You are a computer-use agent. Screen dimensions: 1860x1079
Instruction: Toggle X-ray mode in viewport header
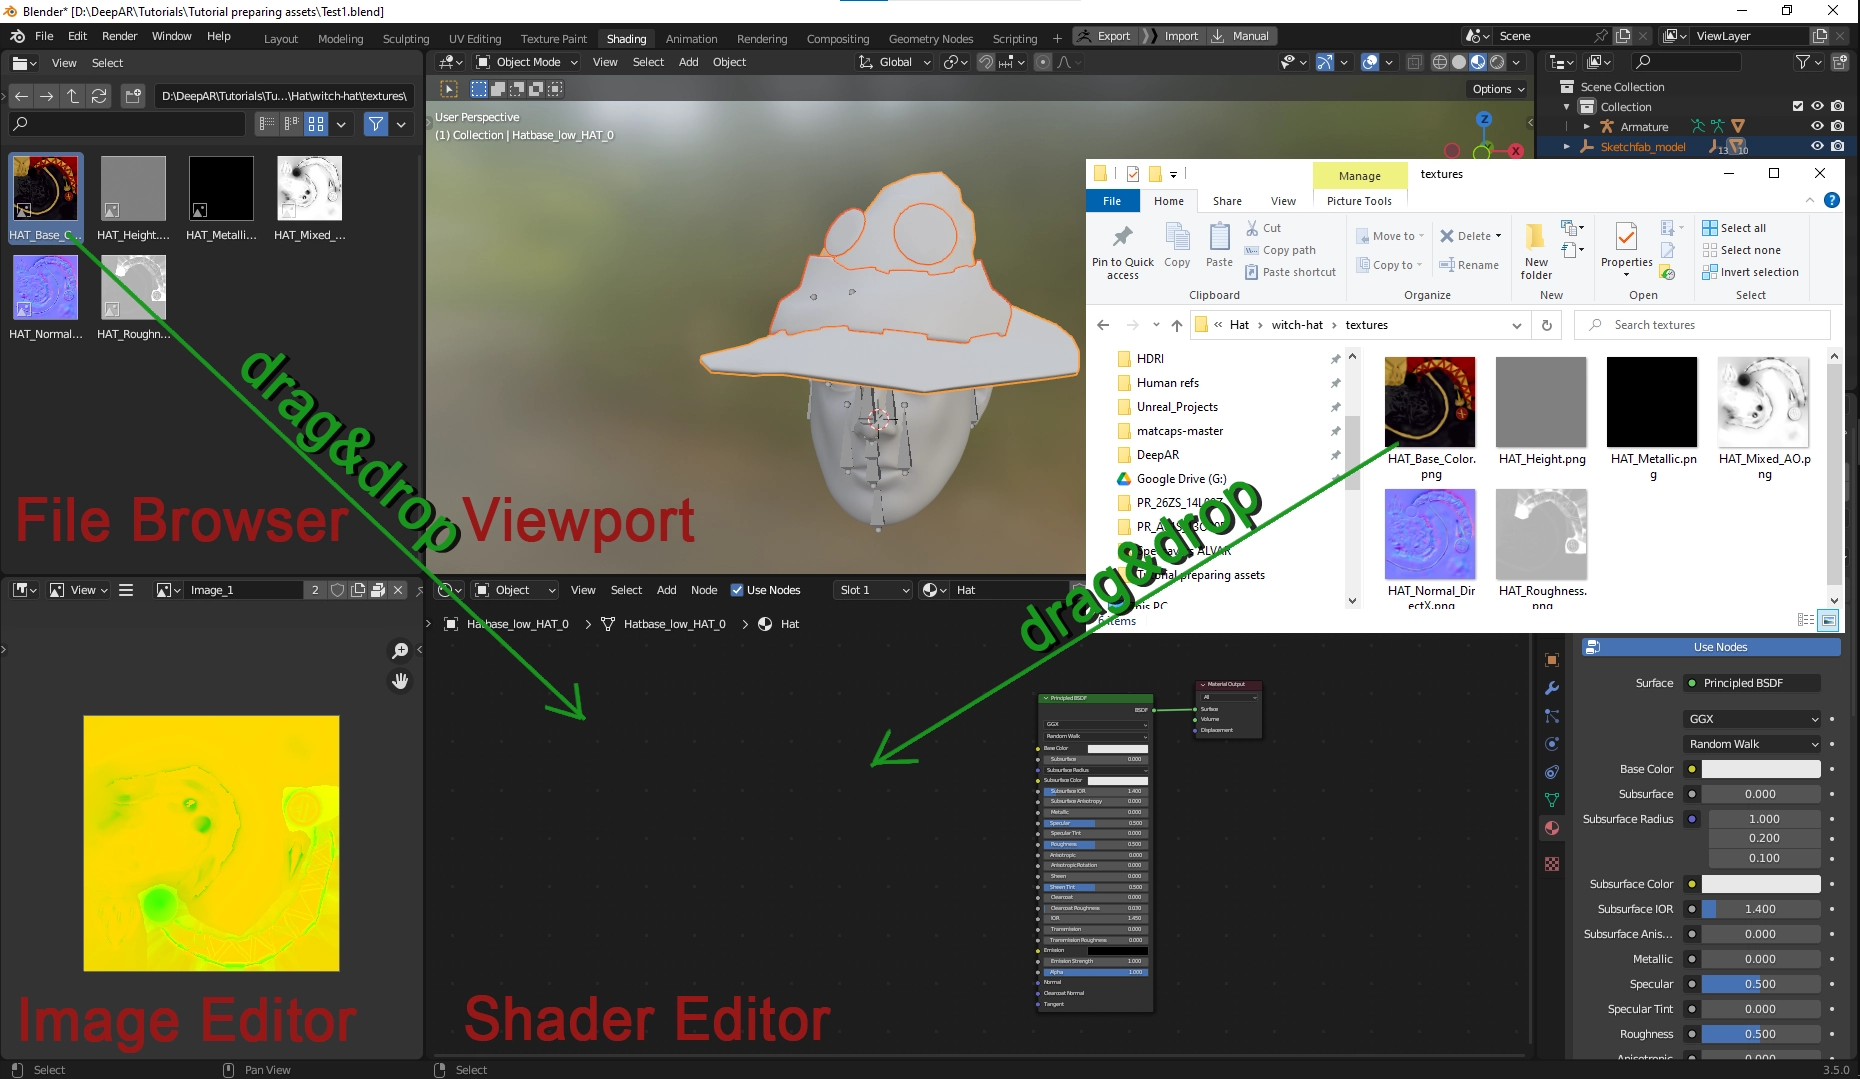pos(1414,62)
